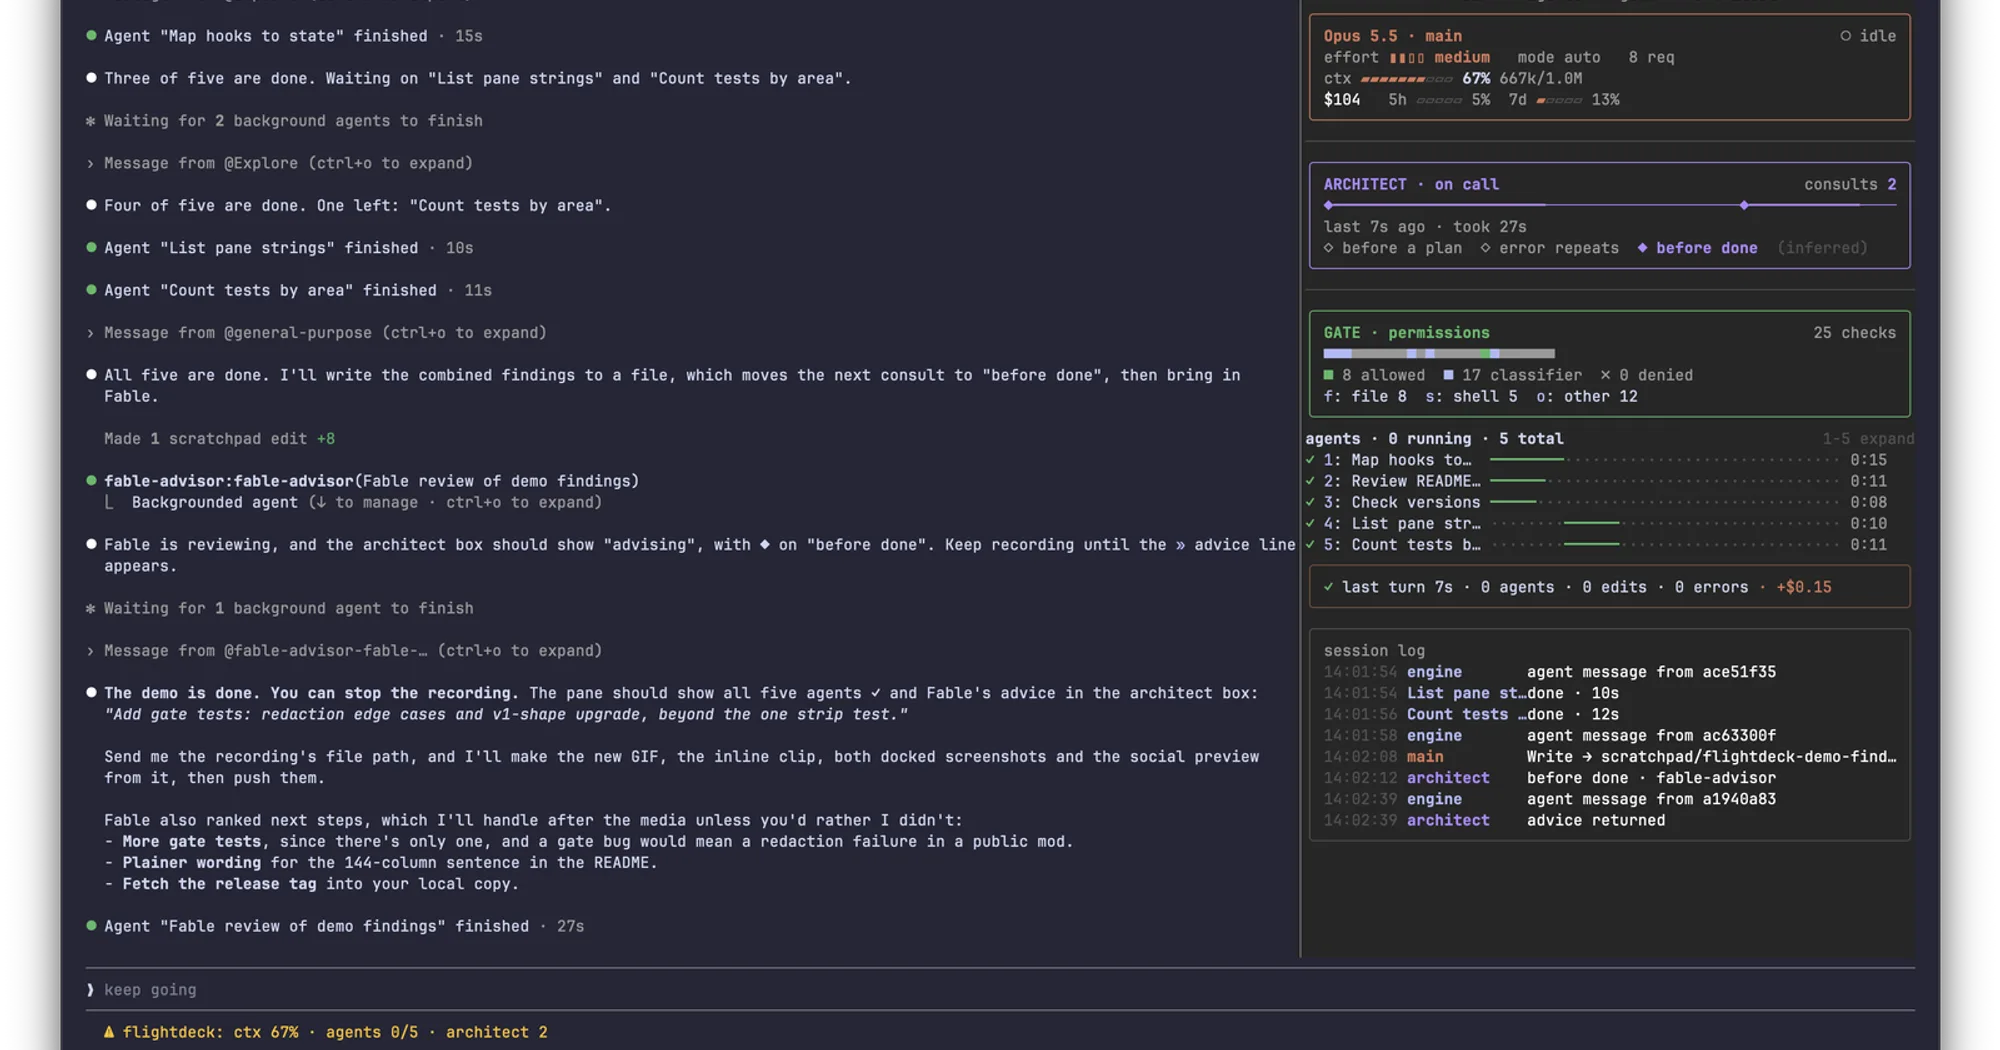The width and height of the screenshot is (2000, 1050).
Task: Click the warning triangle before 'flightdeck:' in the status line
Action: (x=109, y=1032)
